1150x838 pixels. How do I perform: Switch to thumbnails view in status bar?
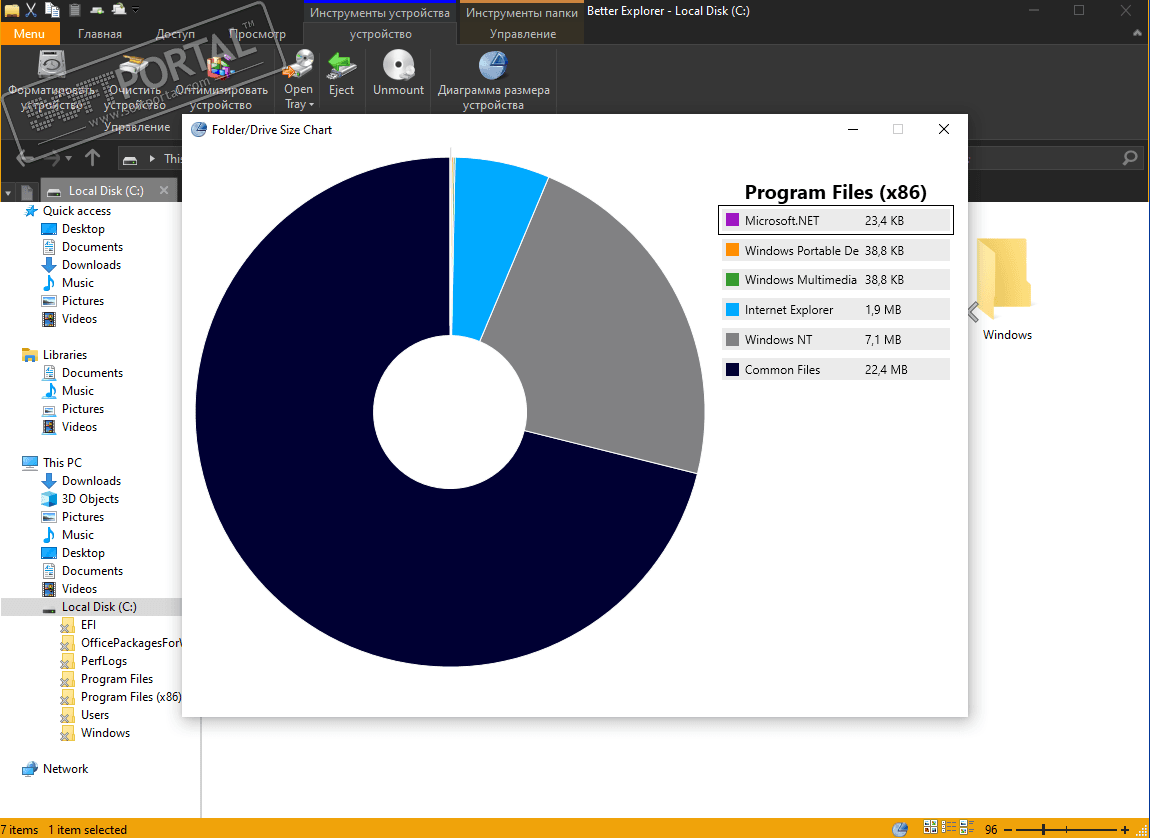click(930, 826)
